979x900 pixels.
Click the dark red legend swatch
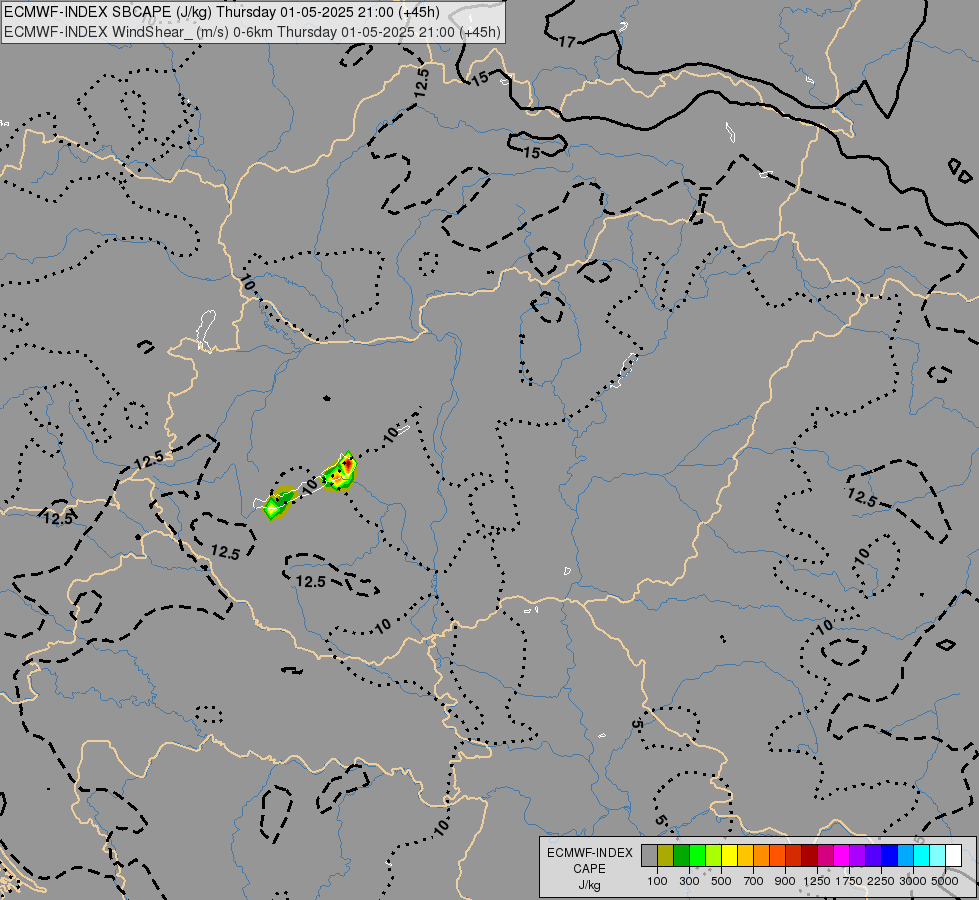click(809, 856)
